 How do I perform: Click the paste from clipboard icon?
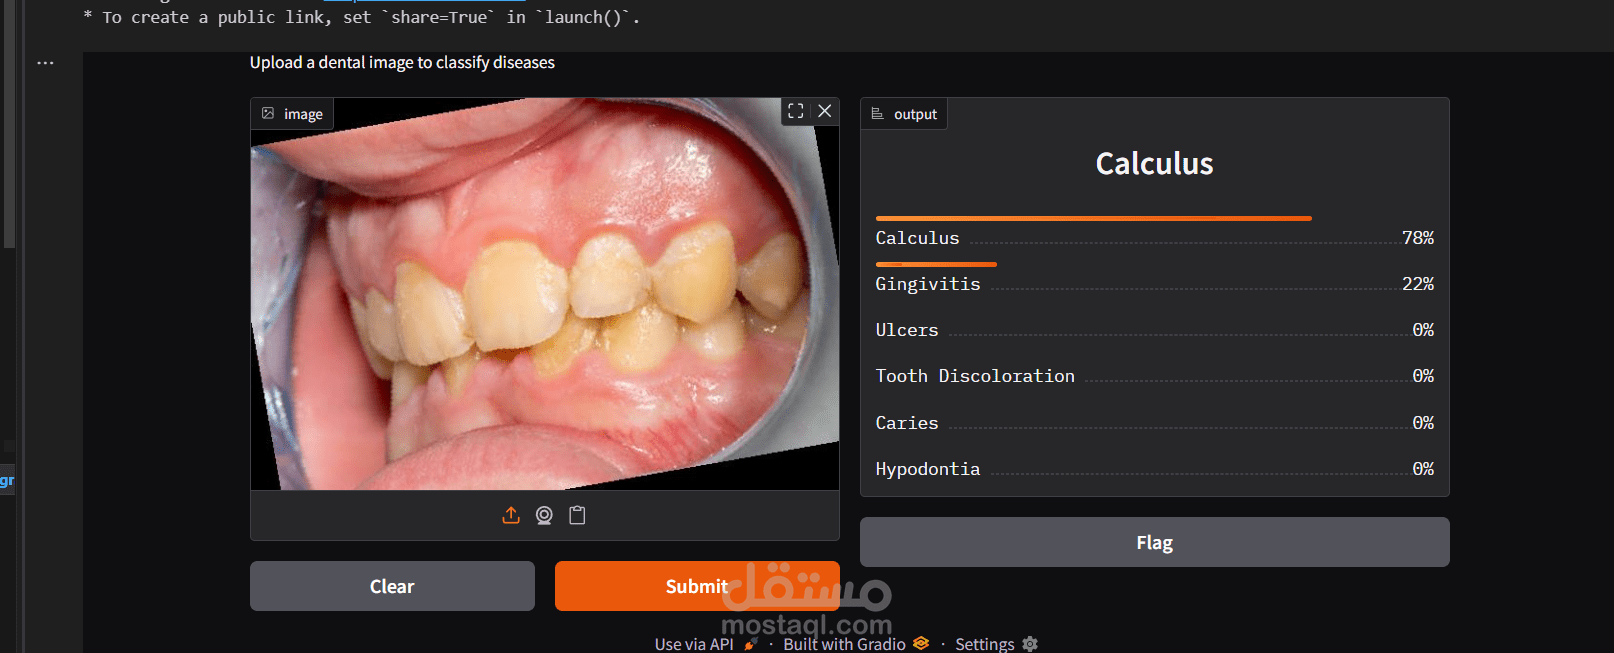(x=577, y=515)
